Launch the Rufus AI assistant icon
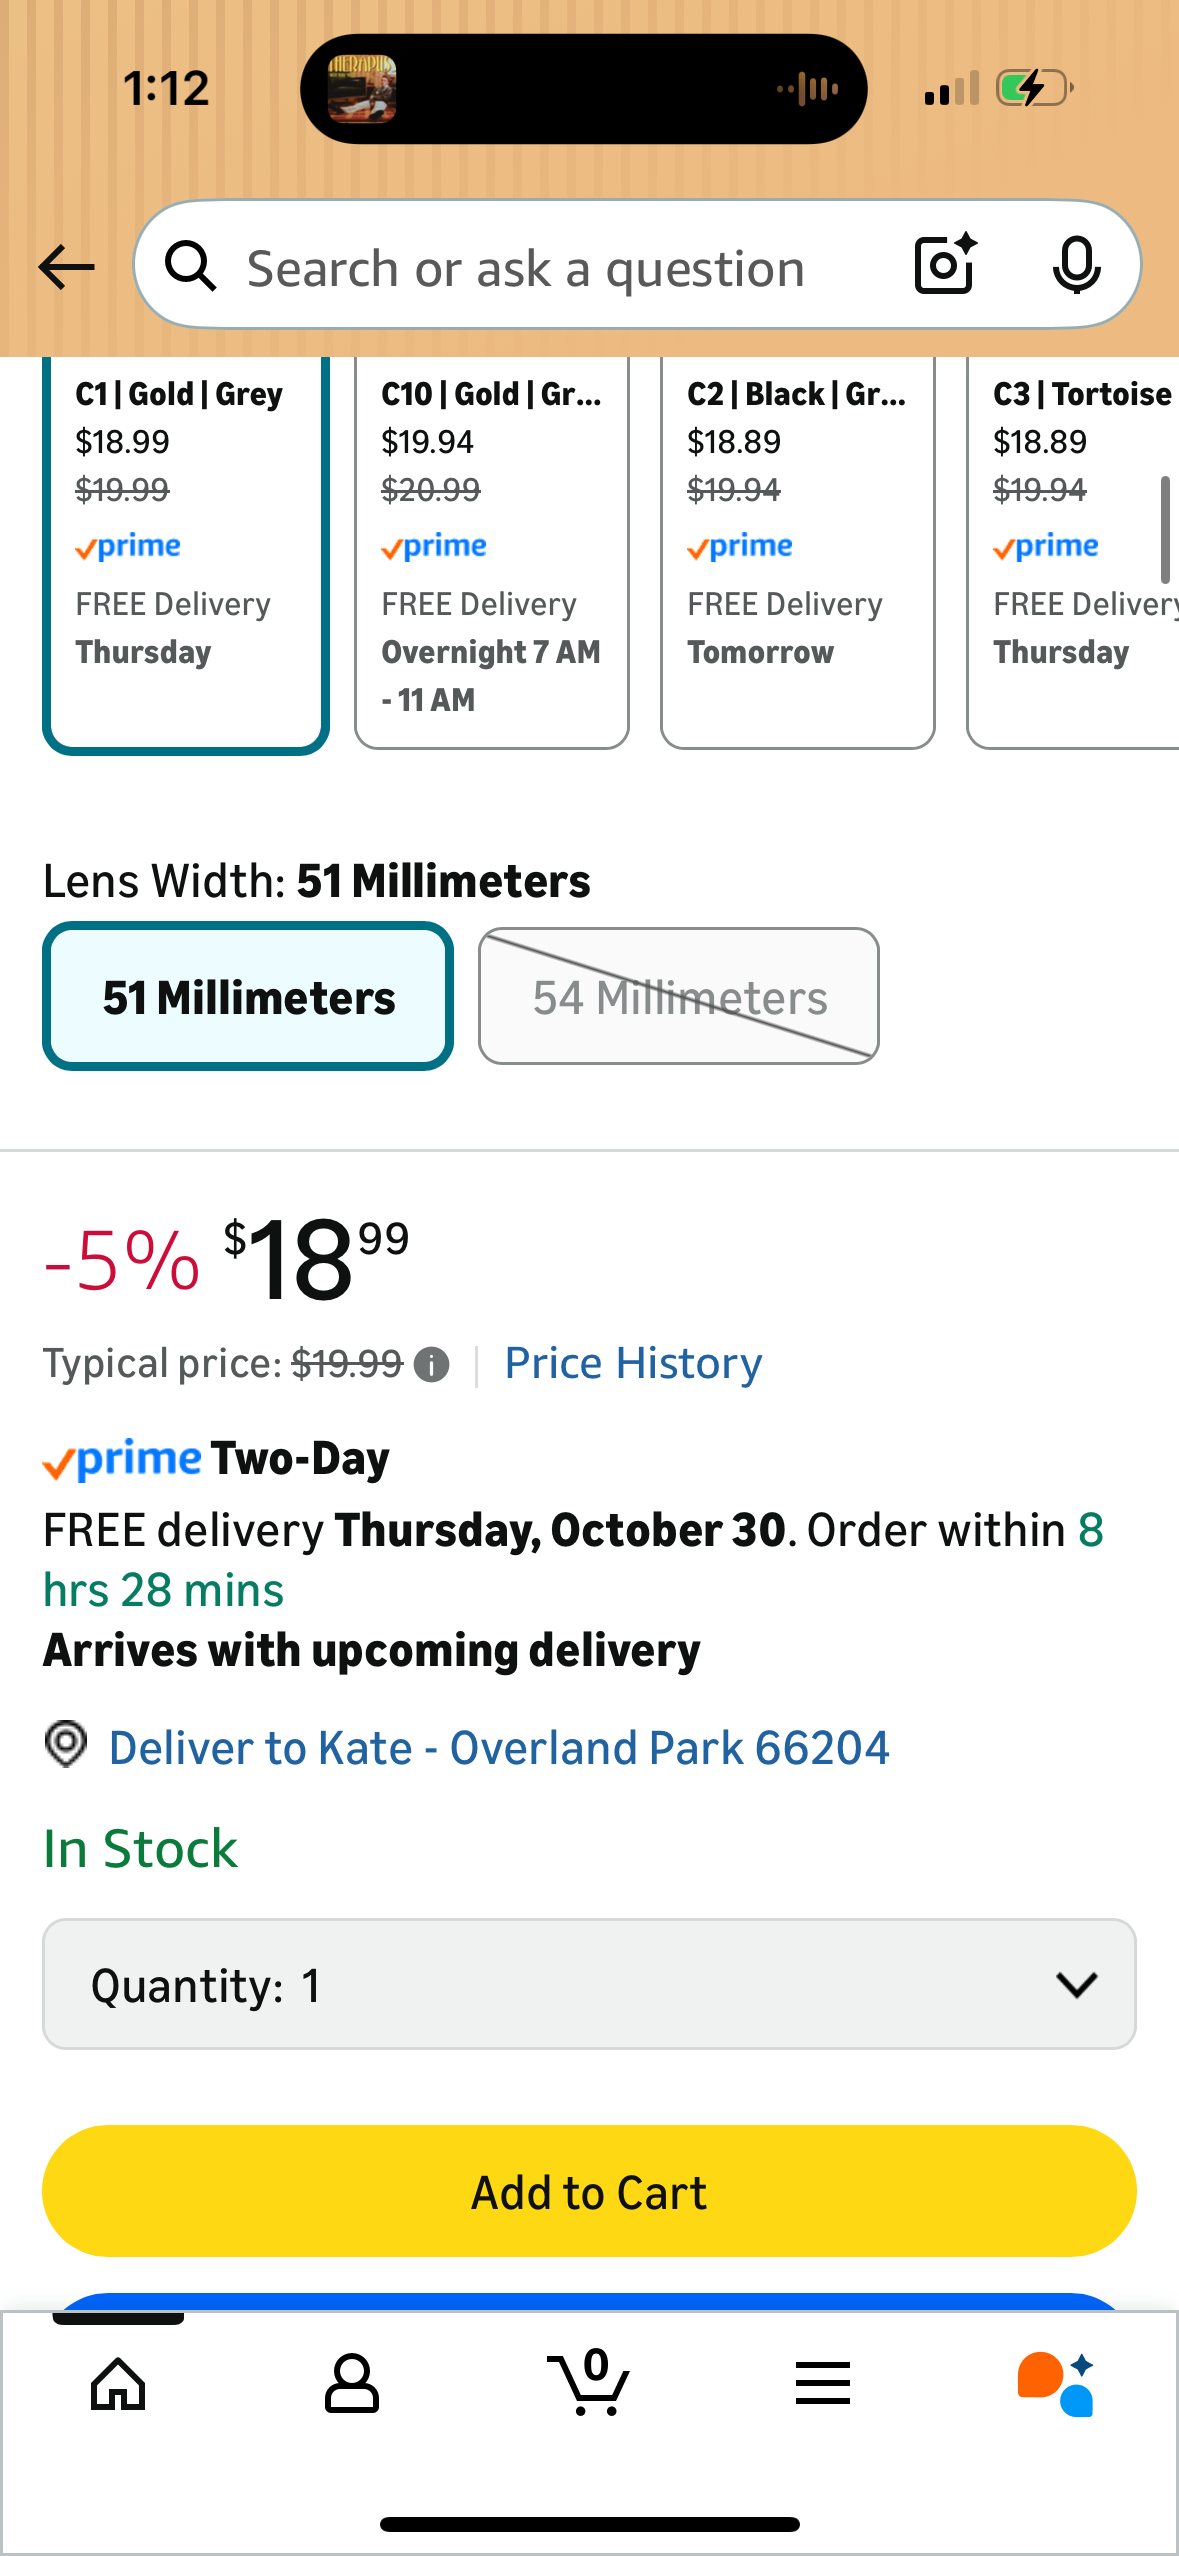1179x2556 pixels. coord(1056,2384)
